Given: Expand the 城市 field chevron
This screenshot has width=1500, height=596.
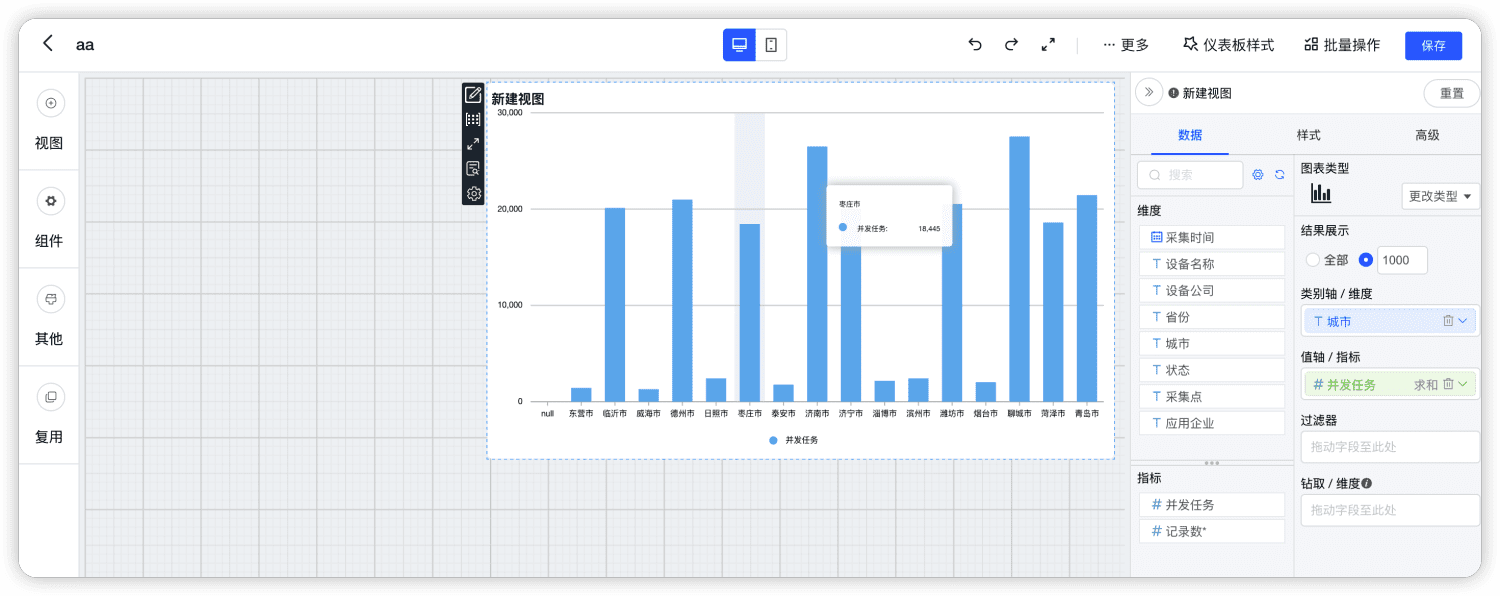Looking at the screenshot, I should pyautogui.click(x=1461, y=320).
